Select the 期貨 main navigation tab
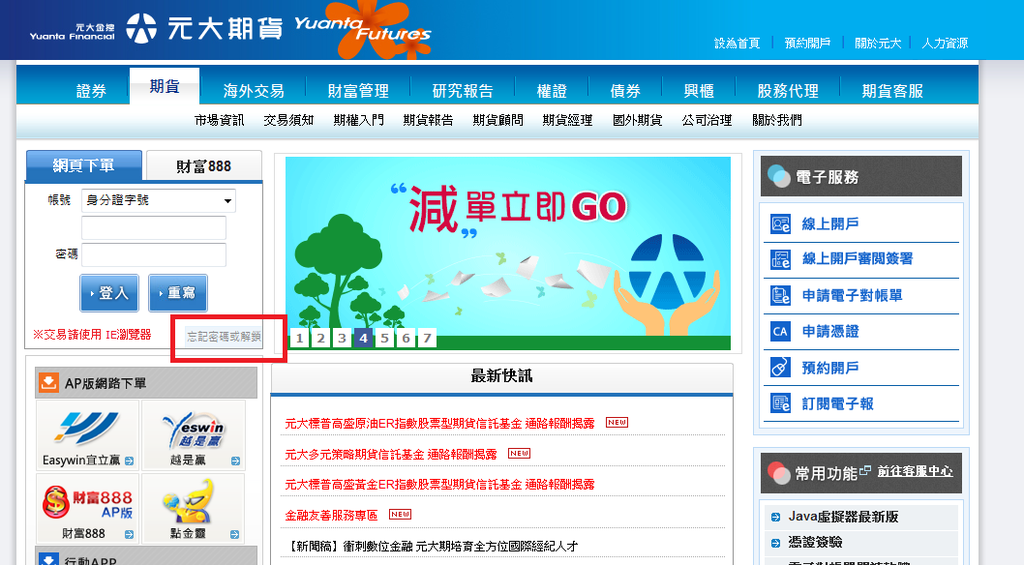The image size is (1024, 565). point(165,86)
